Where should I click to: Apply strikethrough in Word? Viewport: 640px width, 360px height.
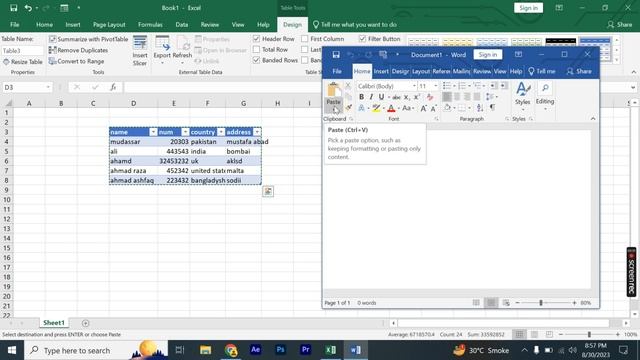point(396,97)
